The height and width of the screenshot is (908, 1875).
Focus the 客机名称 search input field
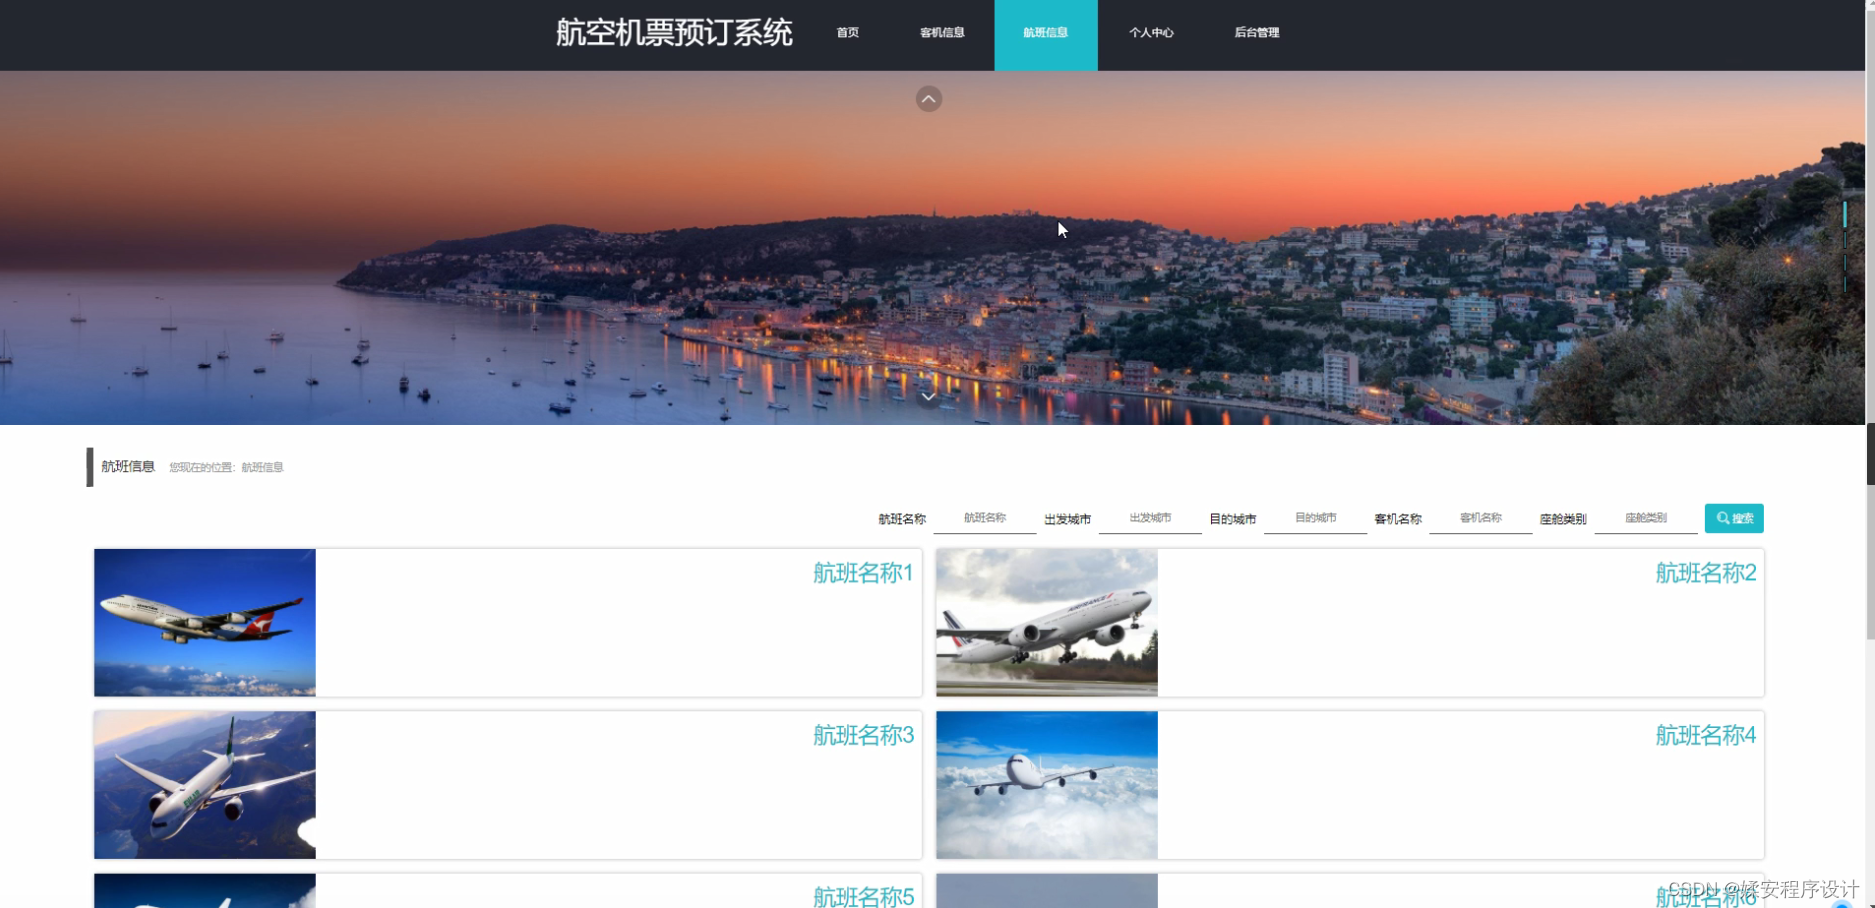point(1481,518)
